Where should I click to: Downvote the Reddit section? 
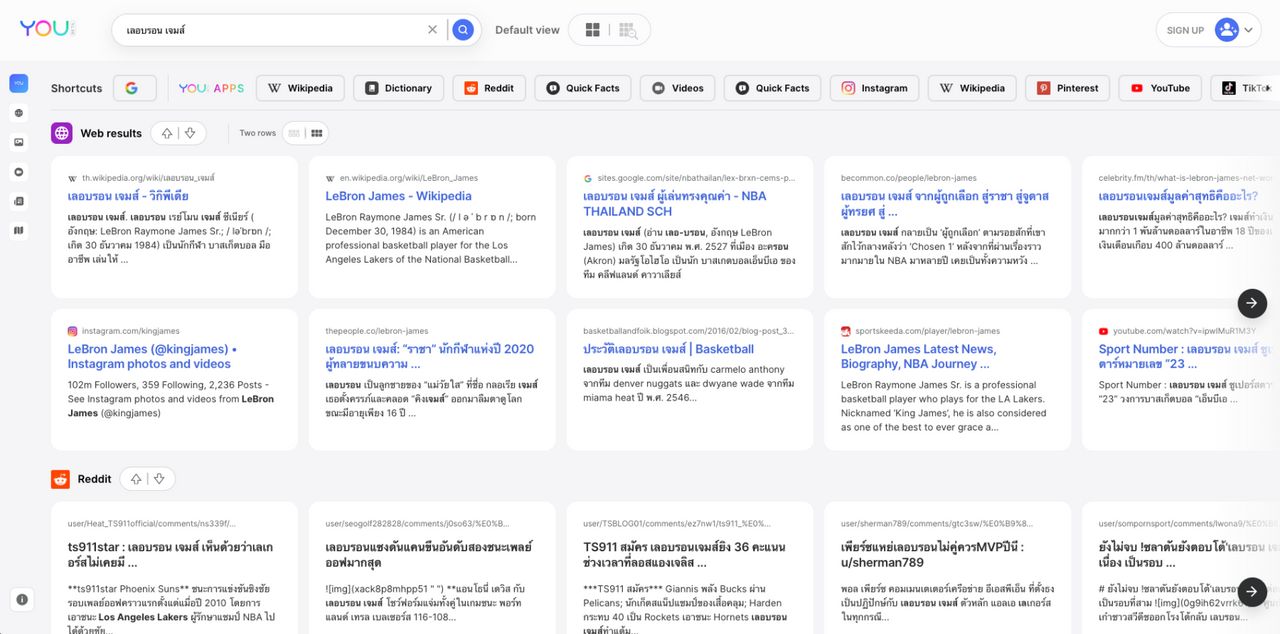click(159, 479)
